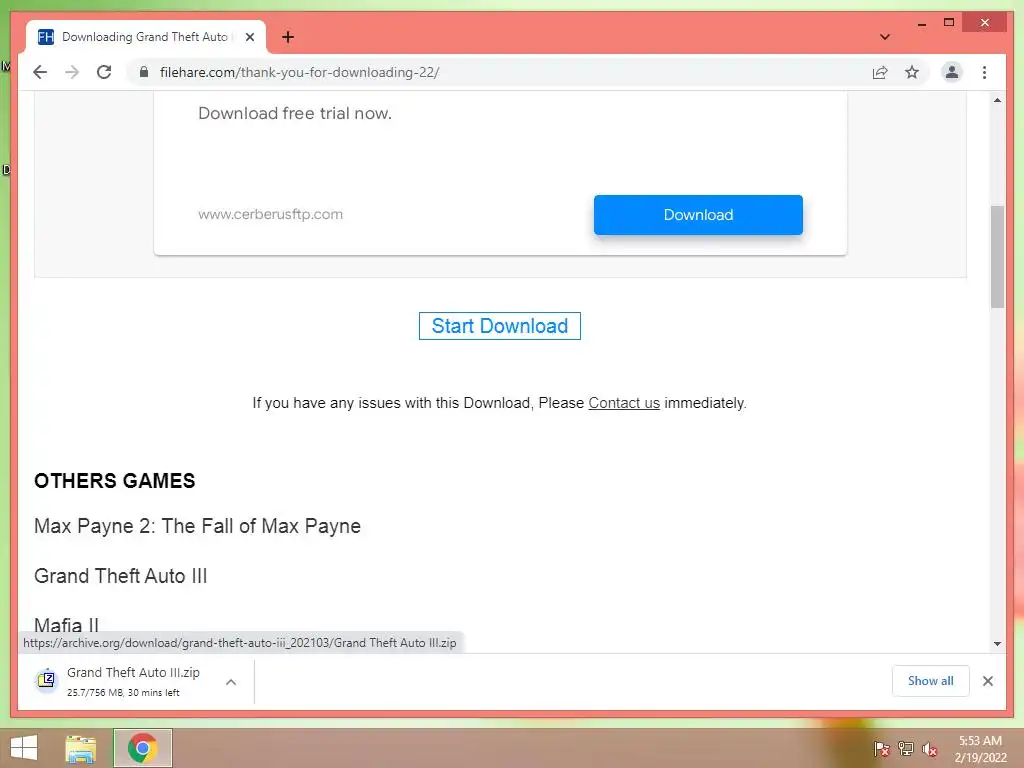
Task: Reload the current page
Action: click(x=104, y=72)
